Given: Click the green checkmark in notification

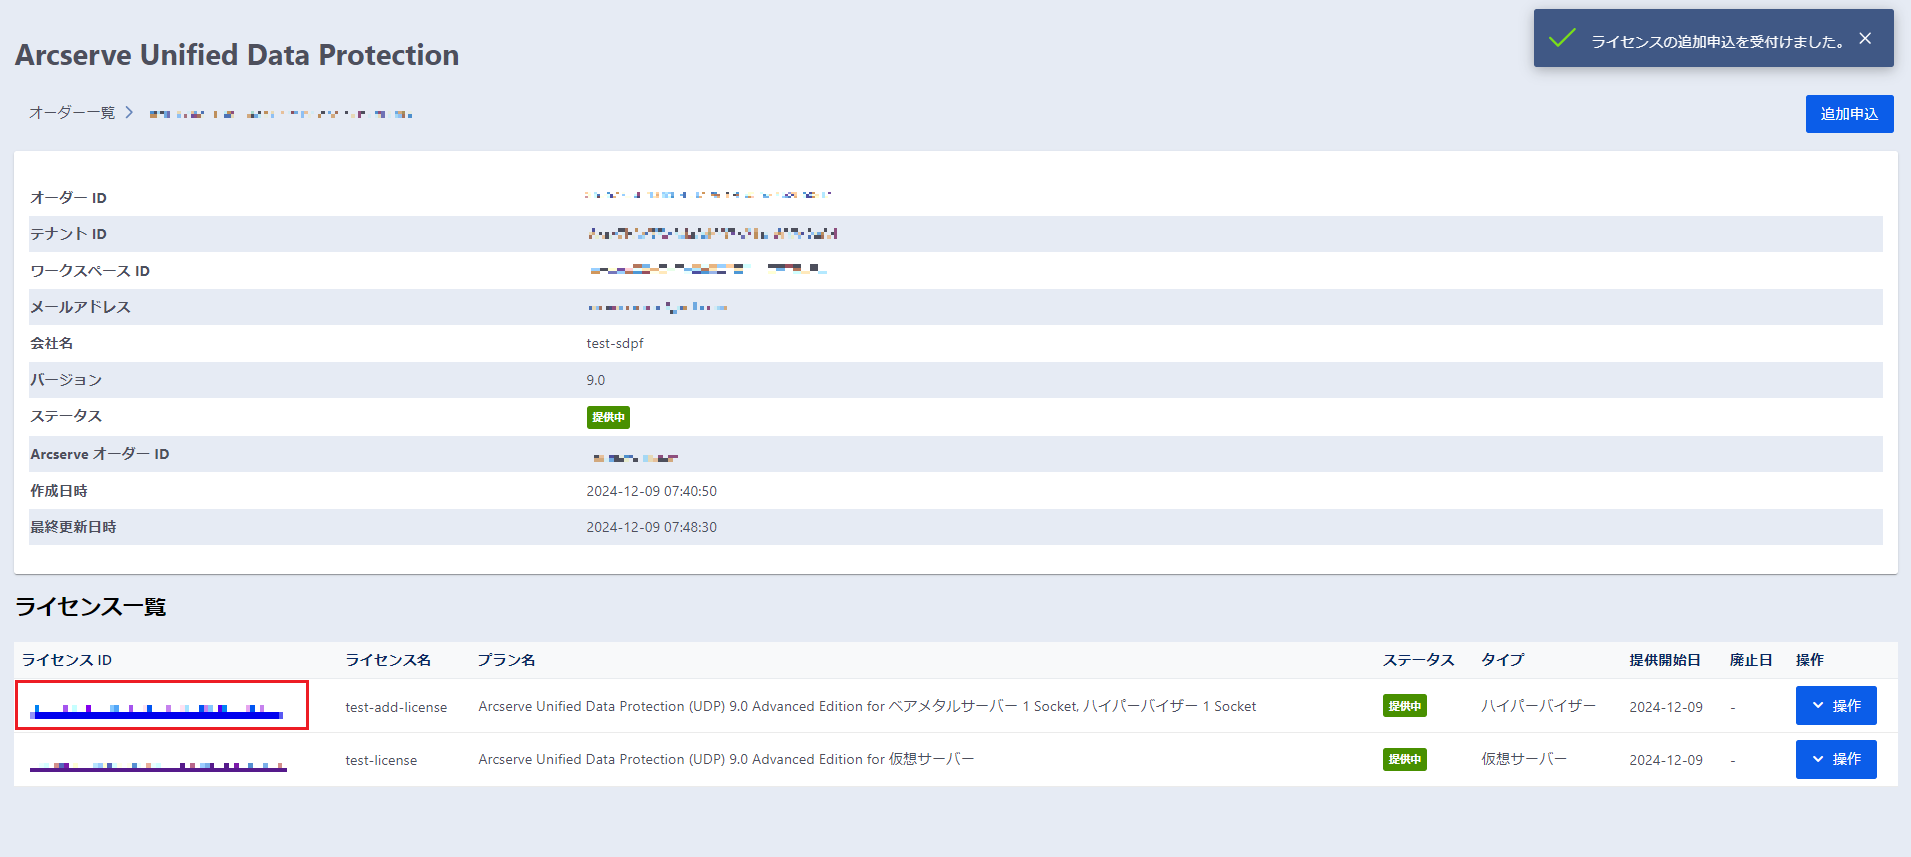Looking at the screenshot, I should click(1562, 39).
